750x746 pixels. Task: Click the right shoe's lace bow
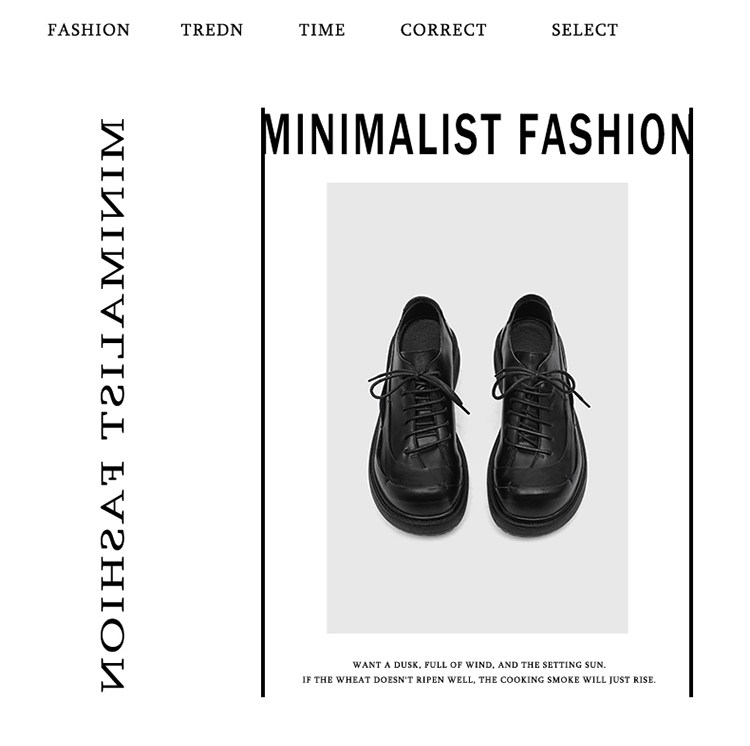point(540,383)
